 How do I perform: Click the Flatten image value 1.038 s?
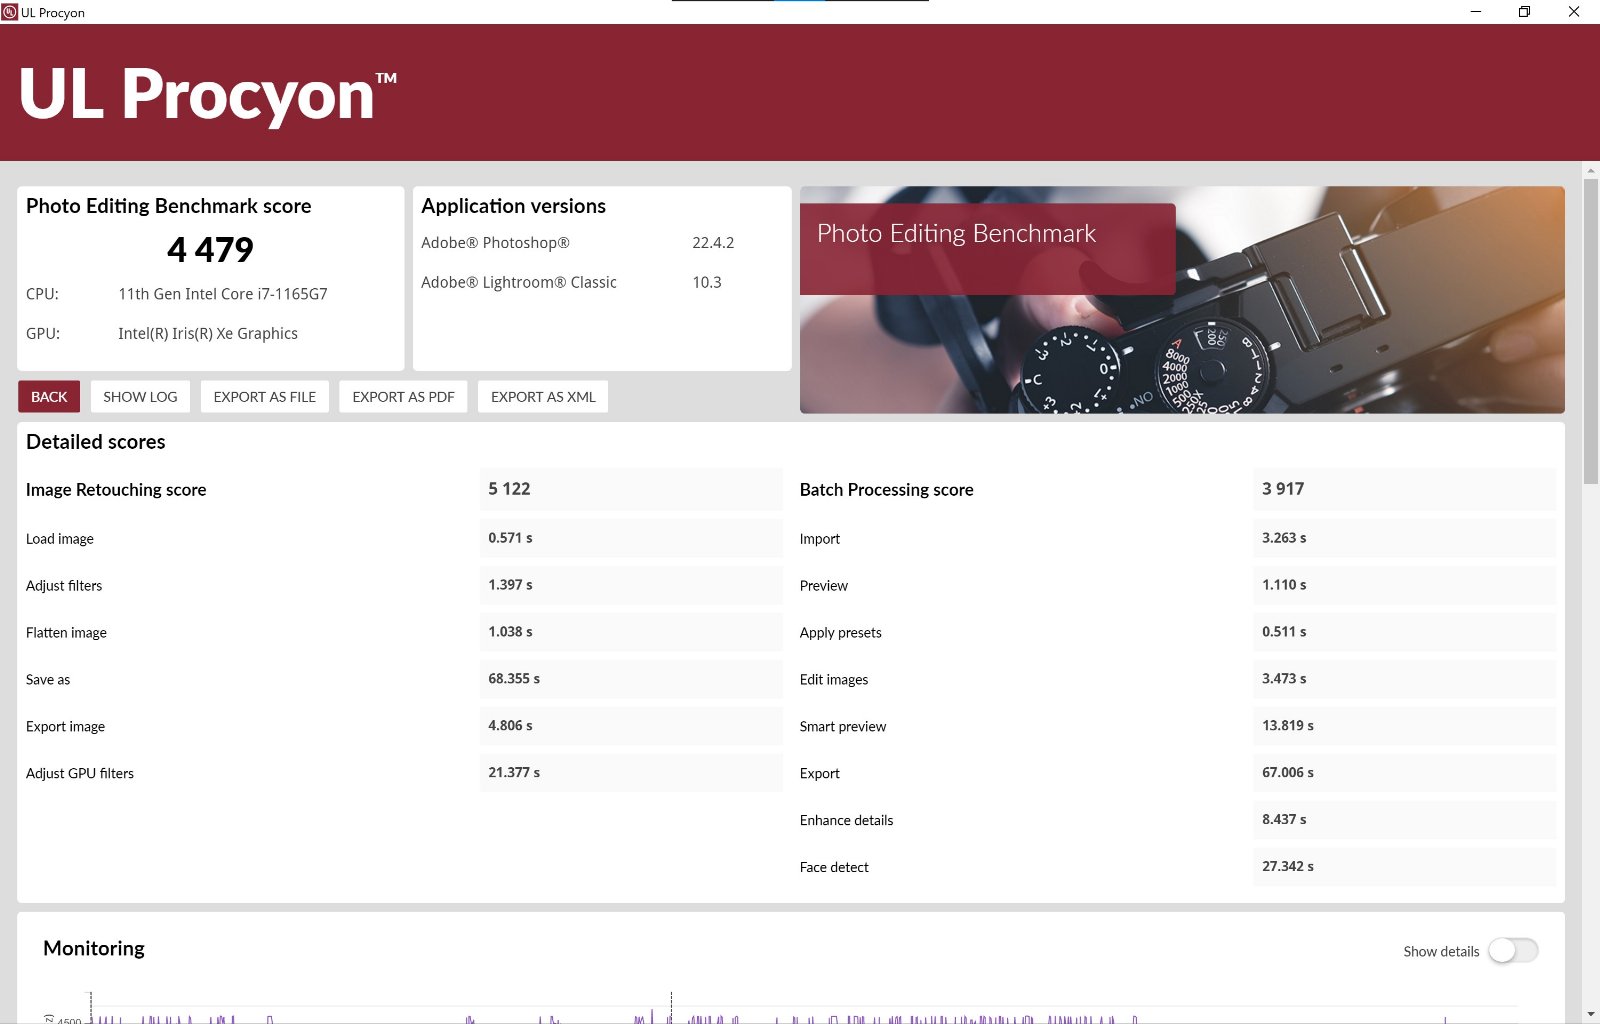pos(510,632)
